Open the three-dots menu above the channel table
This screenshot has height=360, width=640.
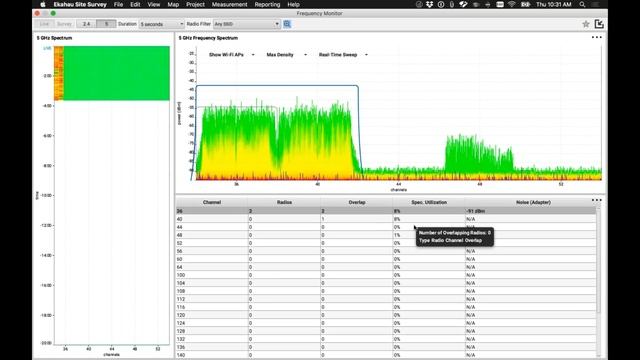[x=596, y=200]
